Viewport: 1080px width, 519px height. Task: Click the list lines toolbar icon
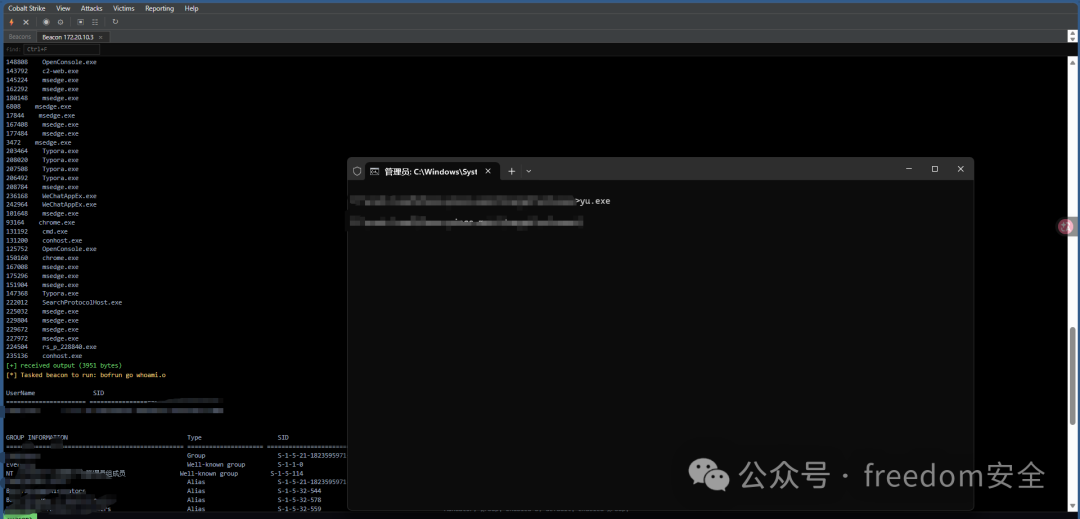click(95, 22)
